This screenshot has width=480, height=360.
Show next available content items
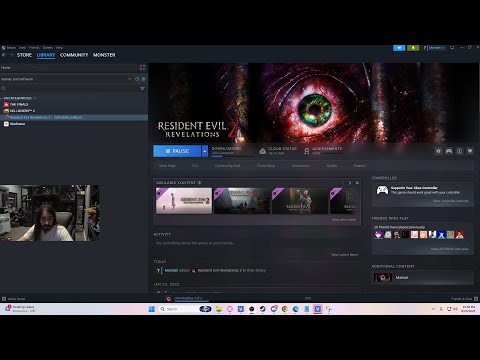point(350,183)
